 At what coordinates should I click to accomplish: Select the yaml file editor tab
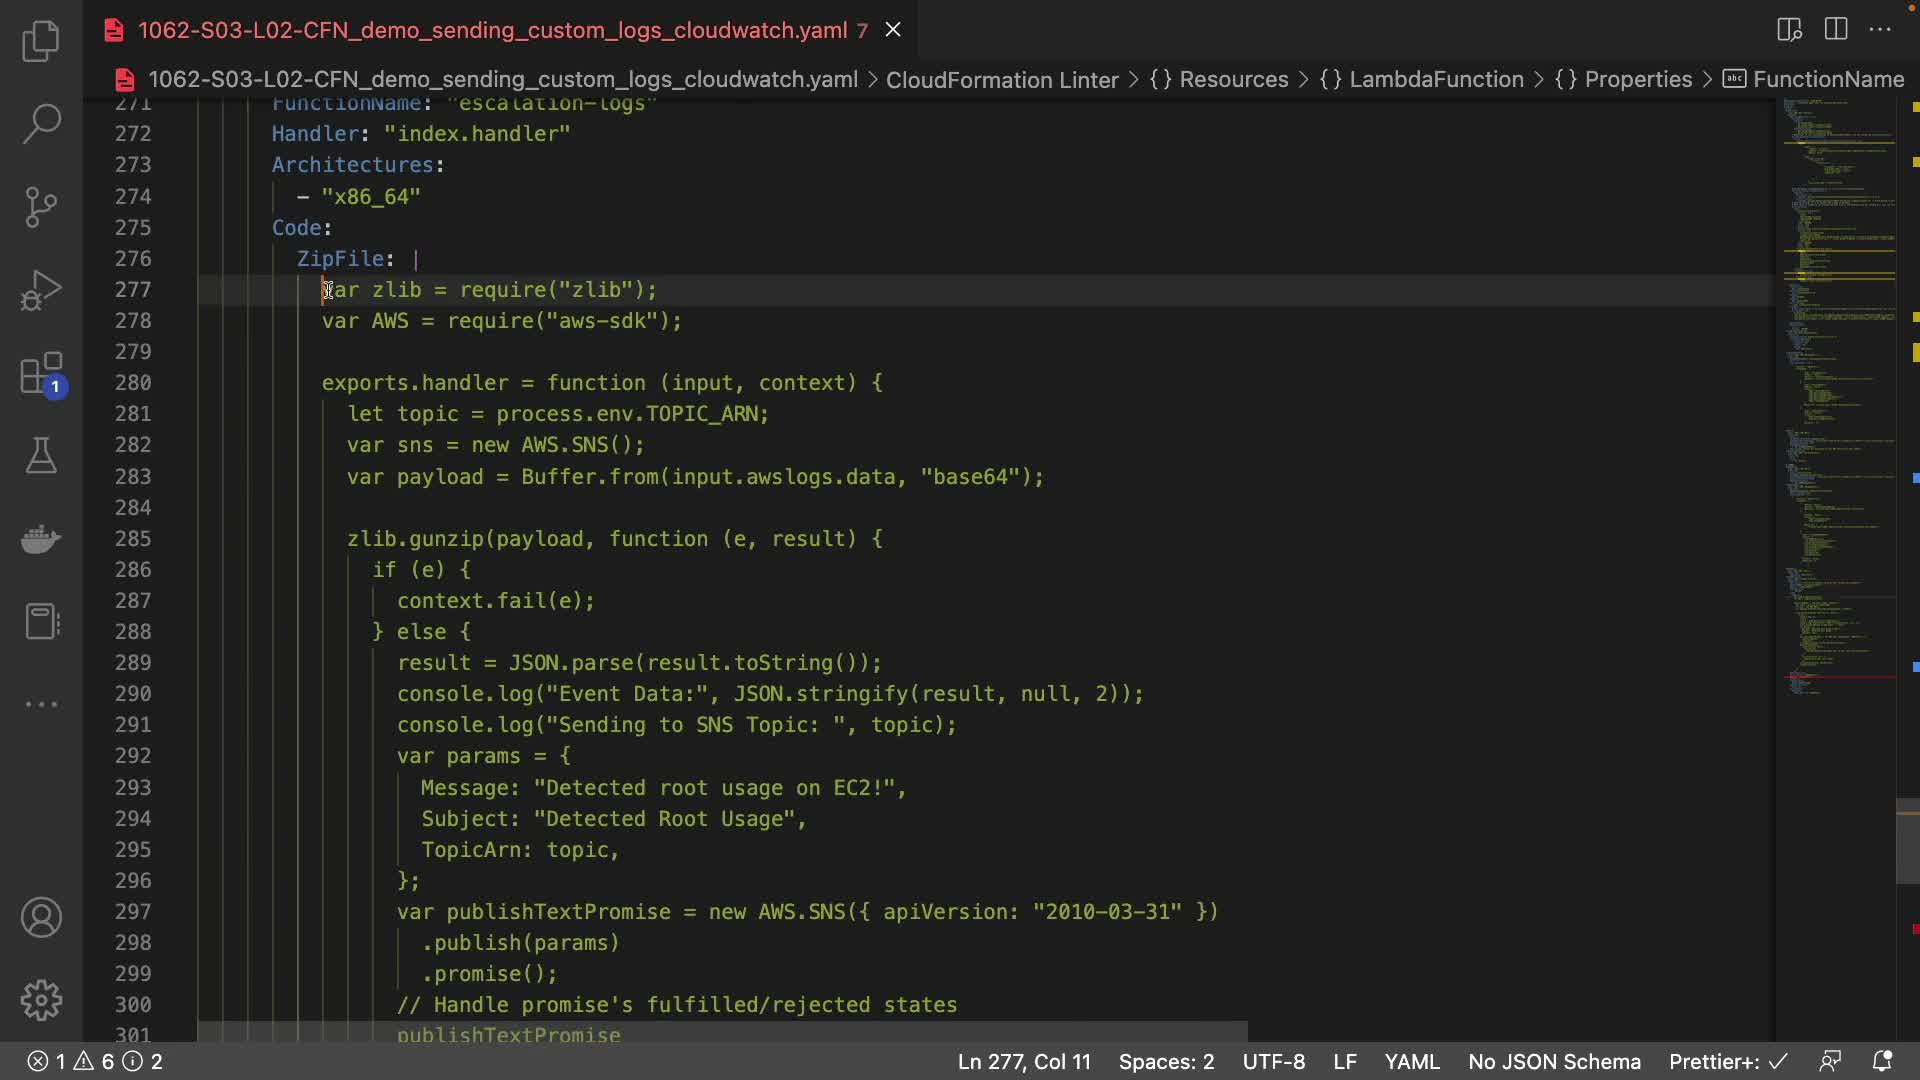point(492,30)
